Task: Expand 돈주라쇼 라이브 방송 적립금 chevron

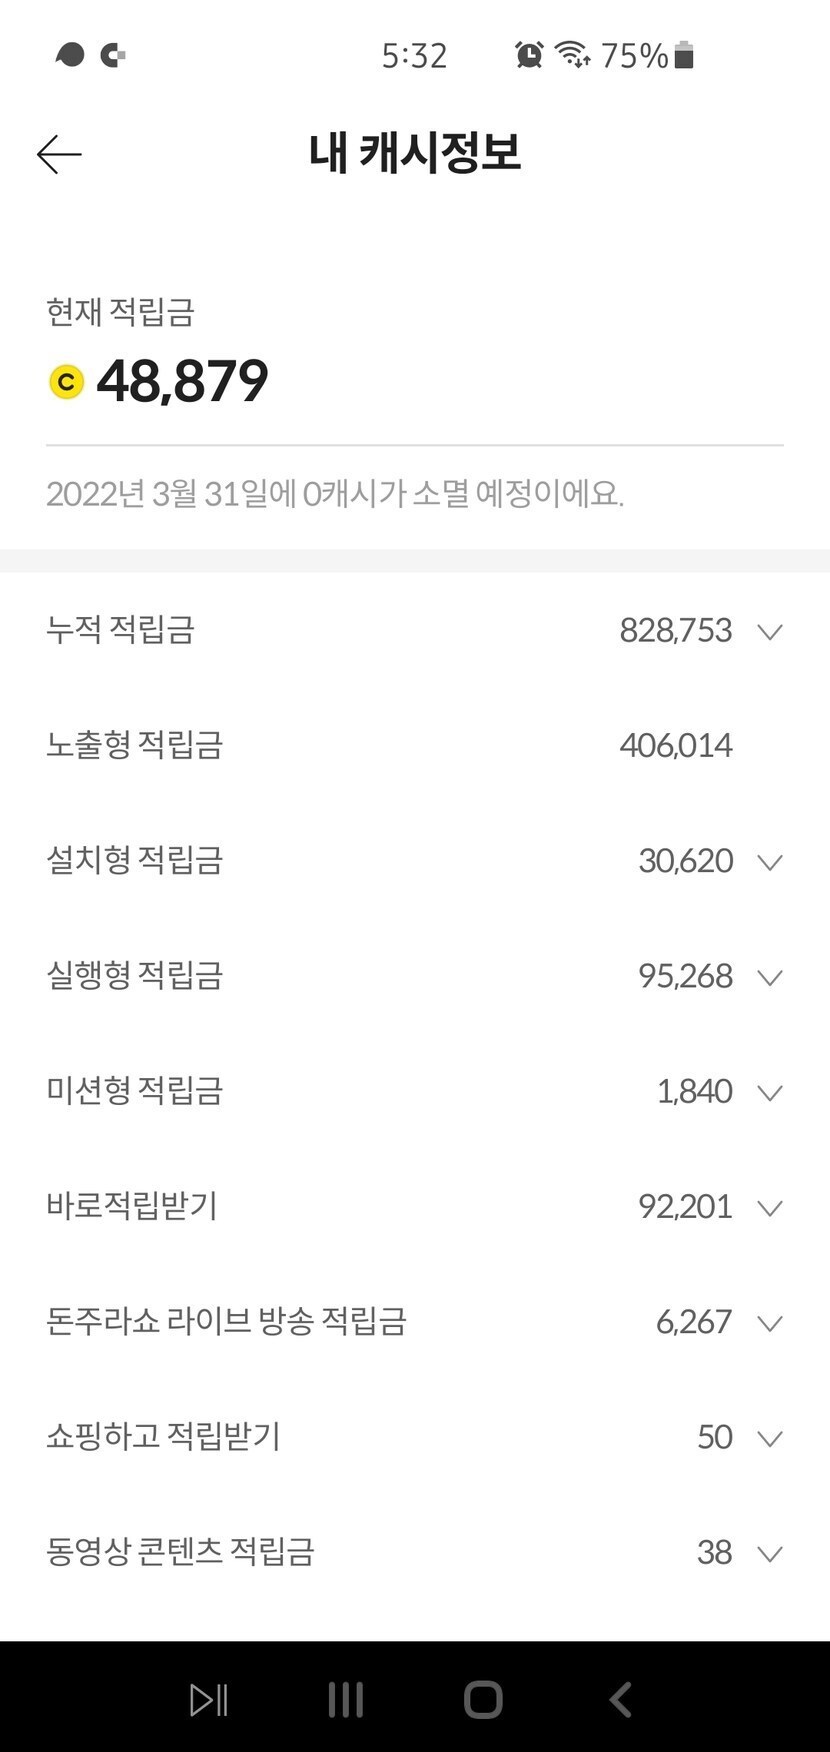Action: pyautogui.click(x=769, y=1323)
